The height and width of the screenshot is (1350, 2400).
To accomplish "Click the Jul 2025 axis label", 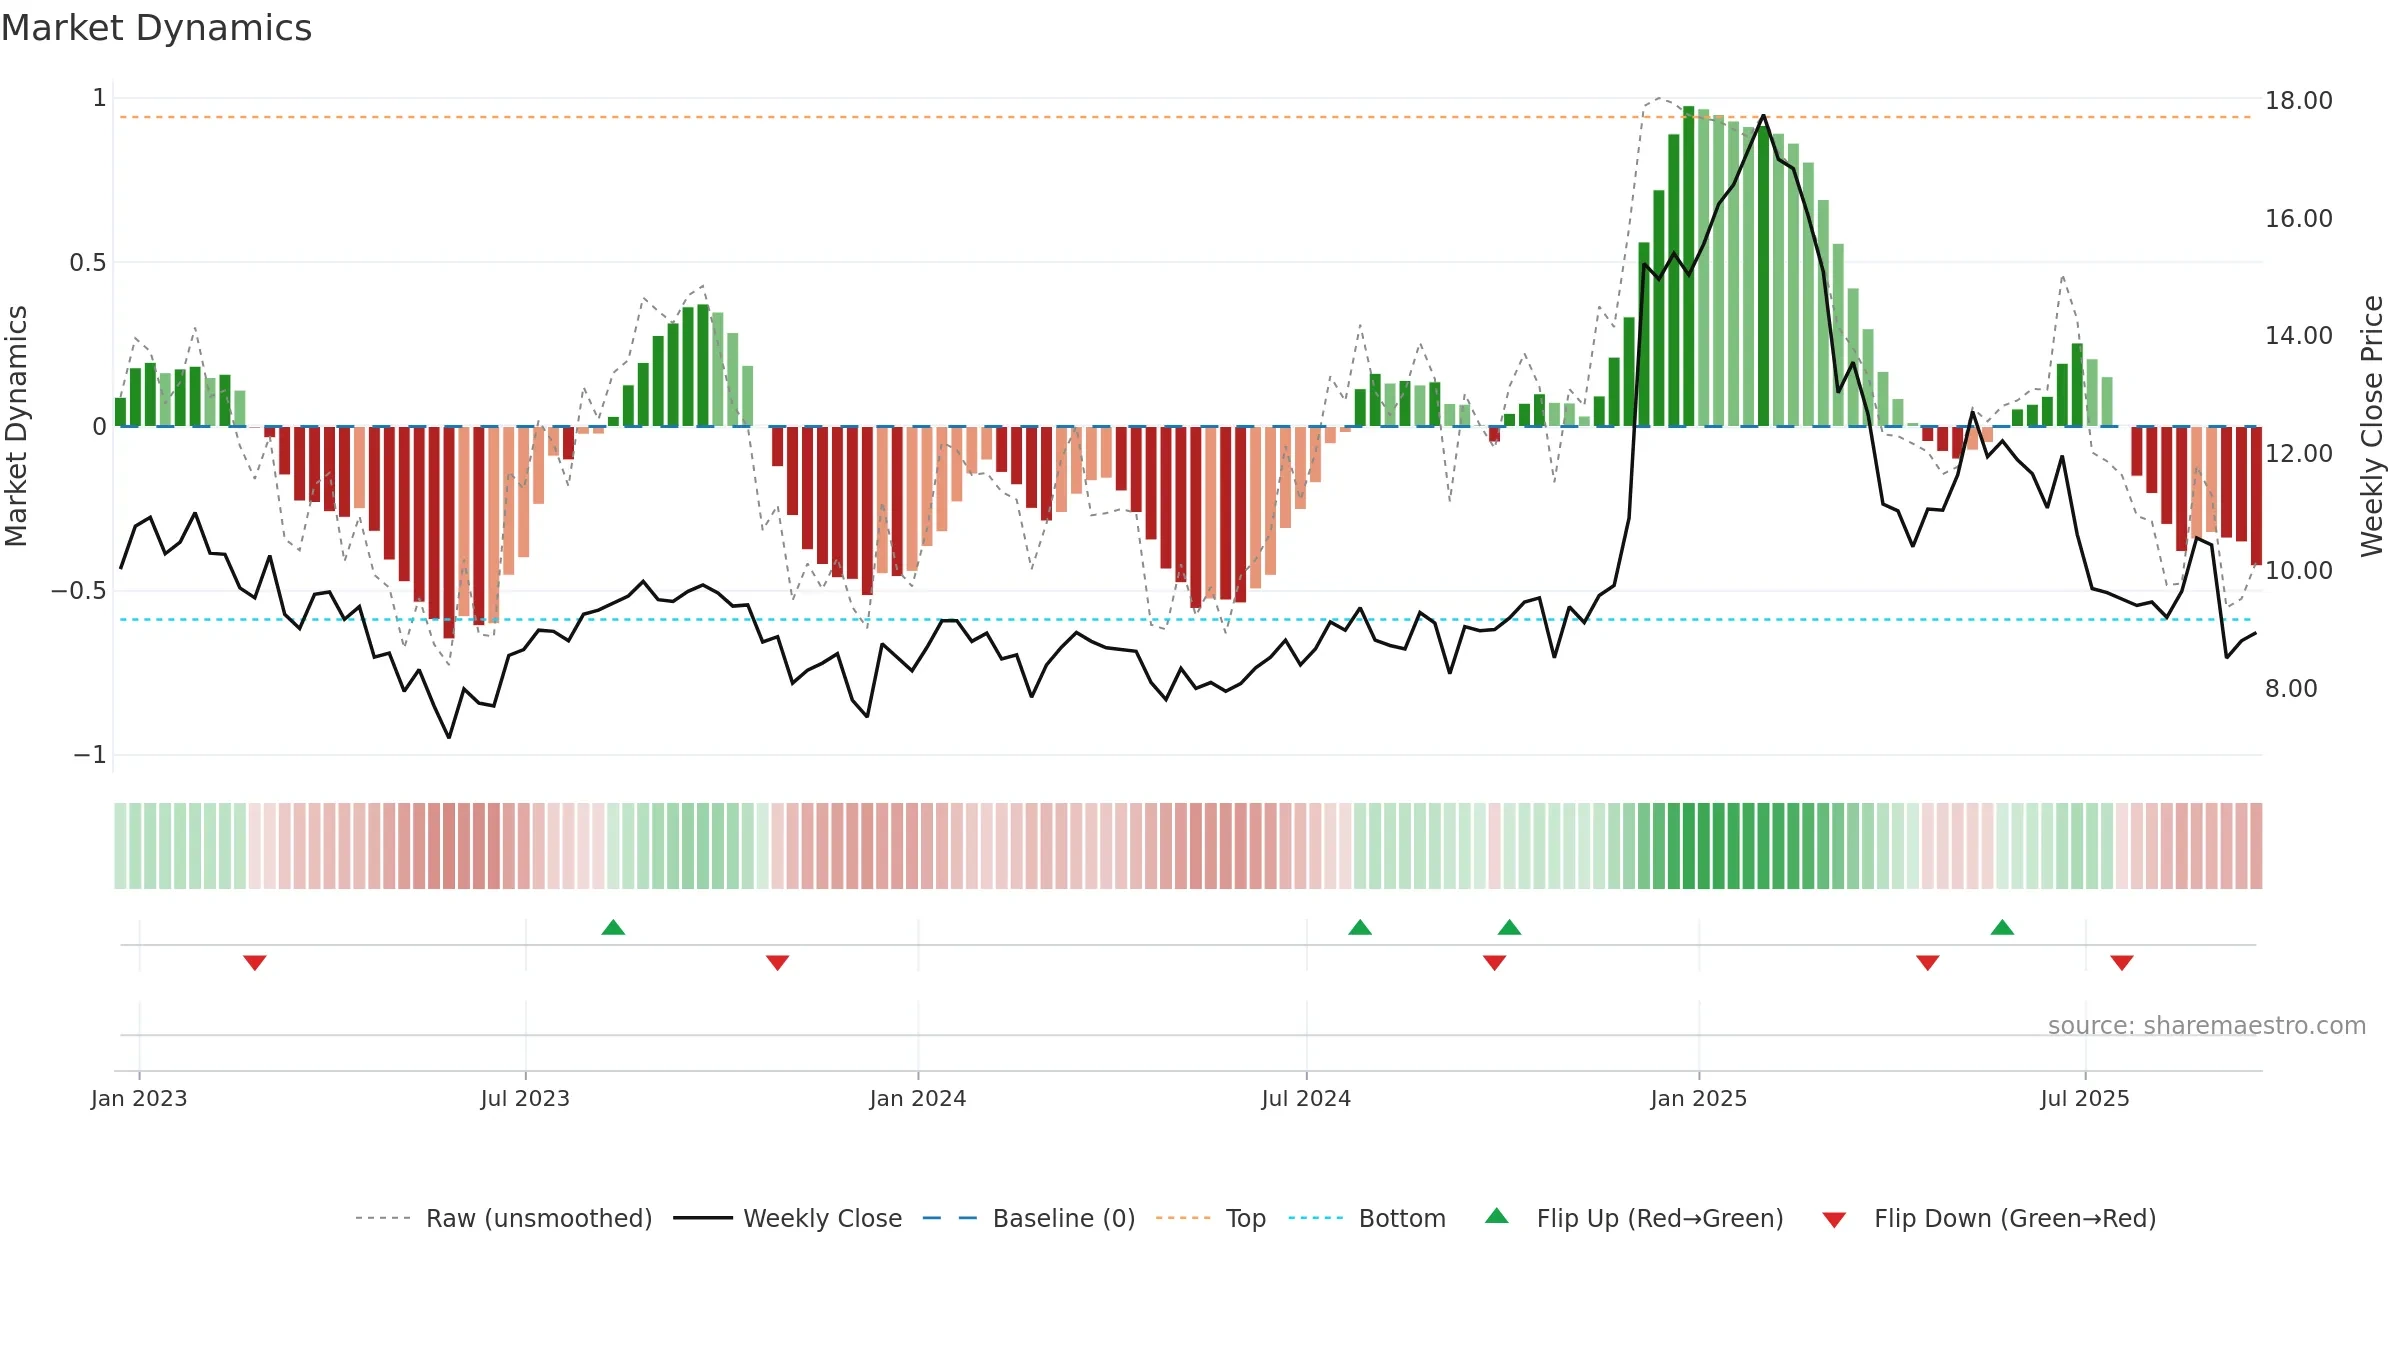I will click(2085, 1098).
